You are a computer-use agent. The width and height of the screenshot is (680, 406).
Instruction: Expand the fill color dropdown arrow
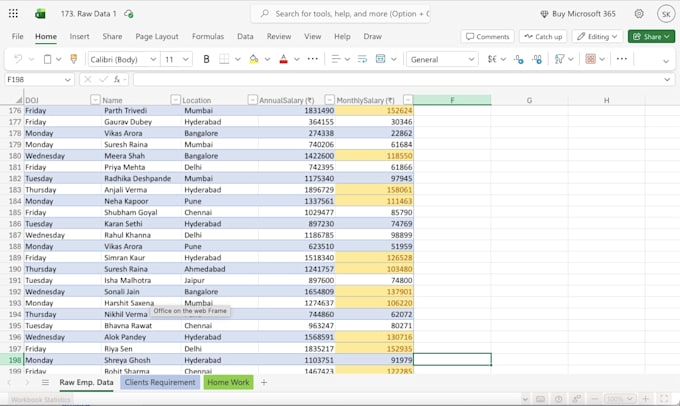[x=267, y=59]
